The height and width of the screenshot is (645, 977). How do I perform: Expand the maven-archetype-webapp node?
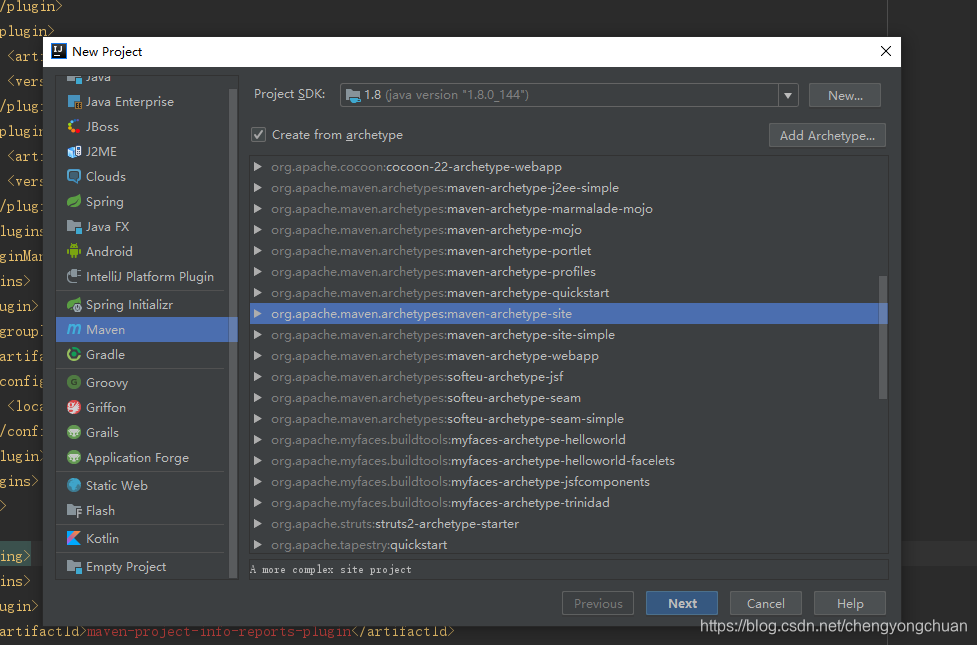click(257, 355)
